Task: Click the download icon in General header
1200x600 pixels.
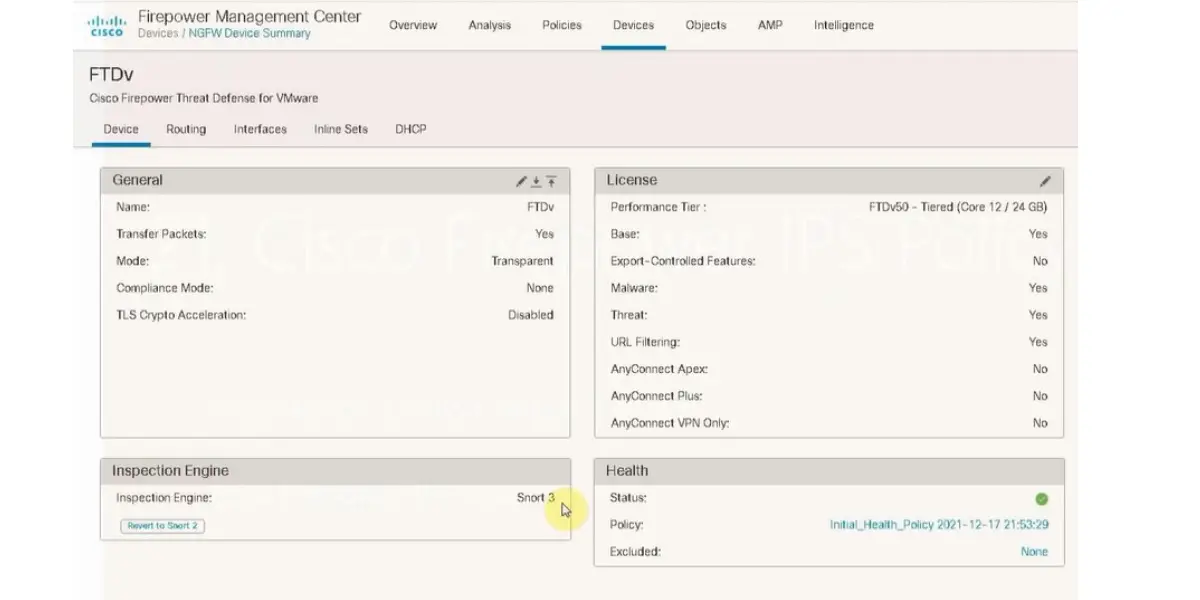Action: tap(536, 181)
